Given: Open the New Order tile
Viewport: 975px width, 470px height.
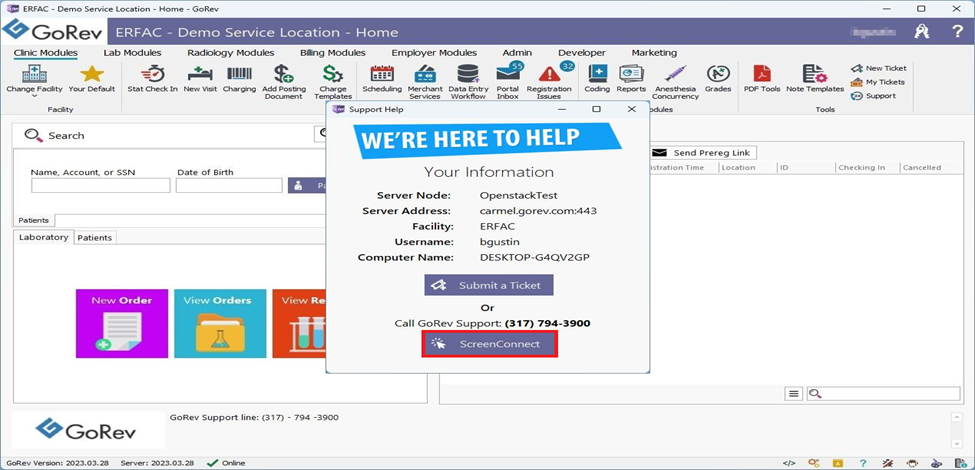Looking at the screenshot, I should 121,323.
